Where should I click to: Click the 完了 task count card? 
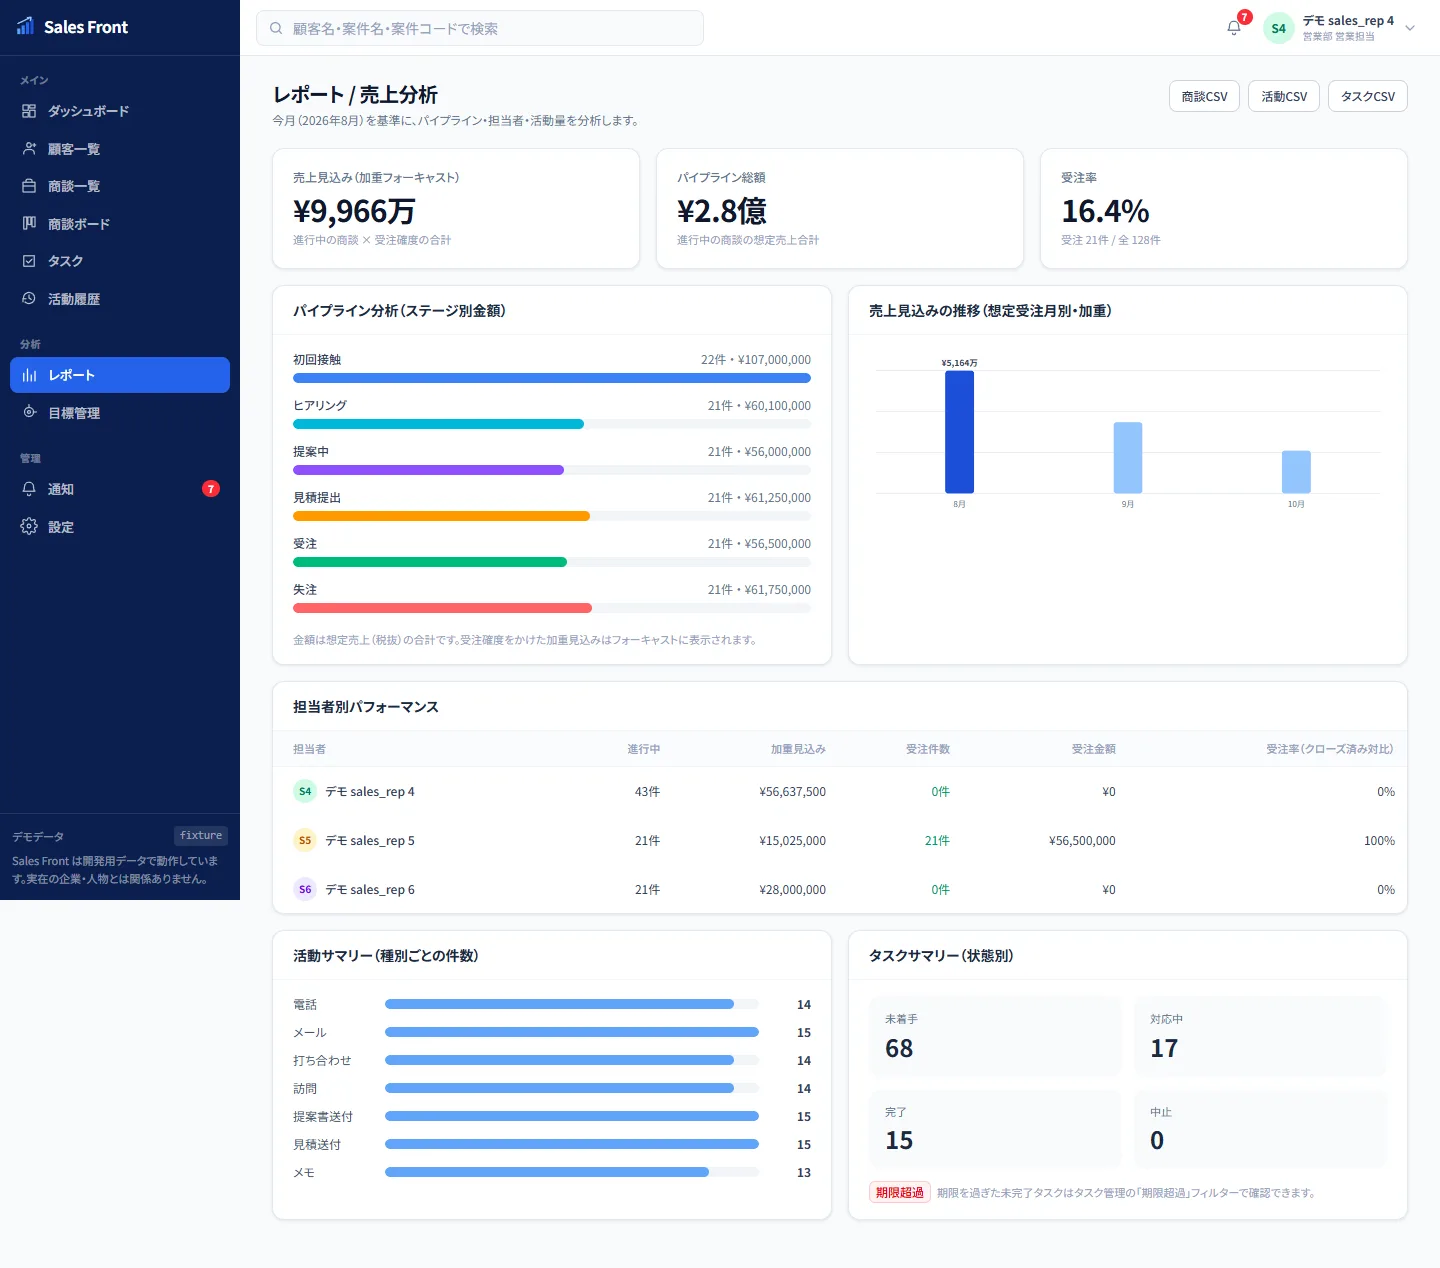[x=996, y=1128]
